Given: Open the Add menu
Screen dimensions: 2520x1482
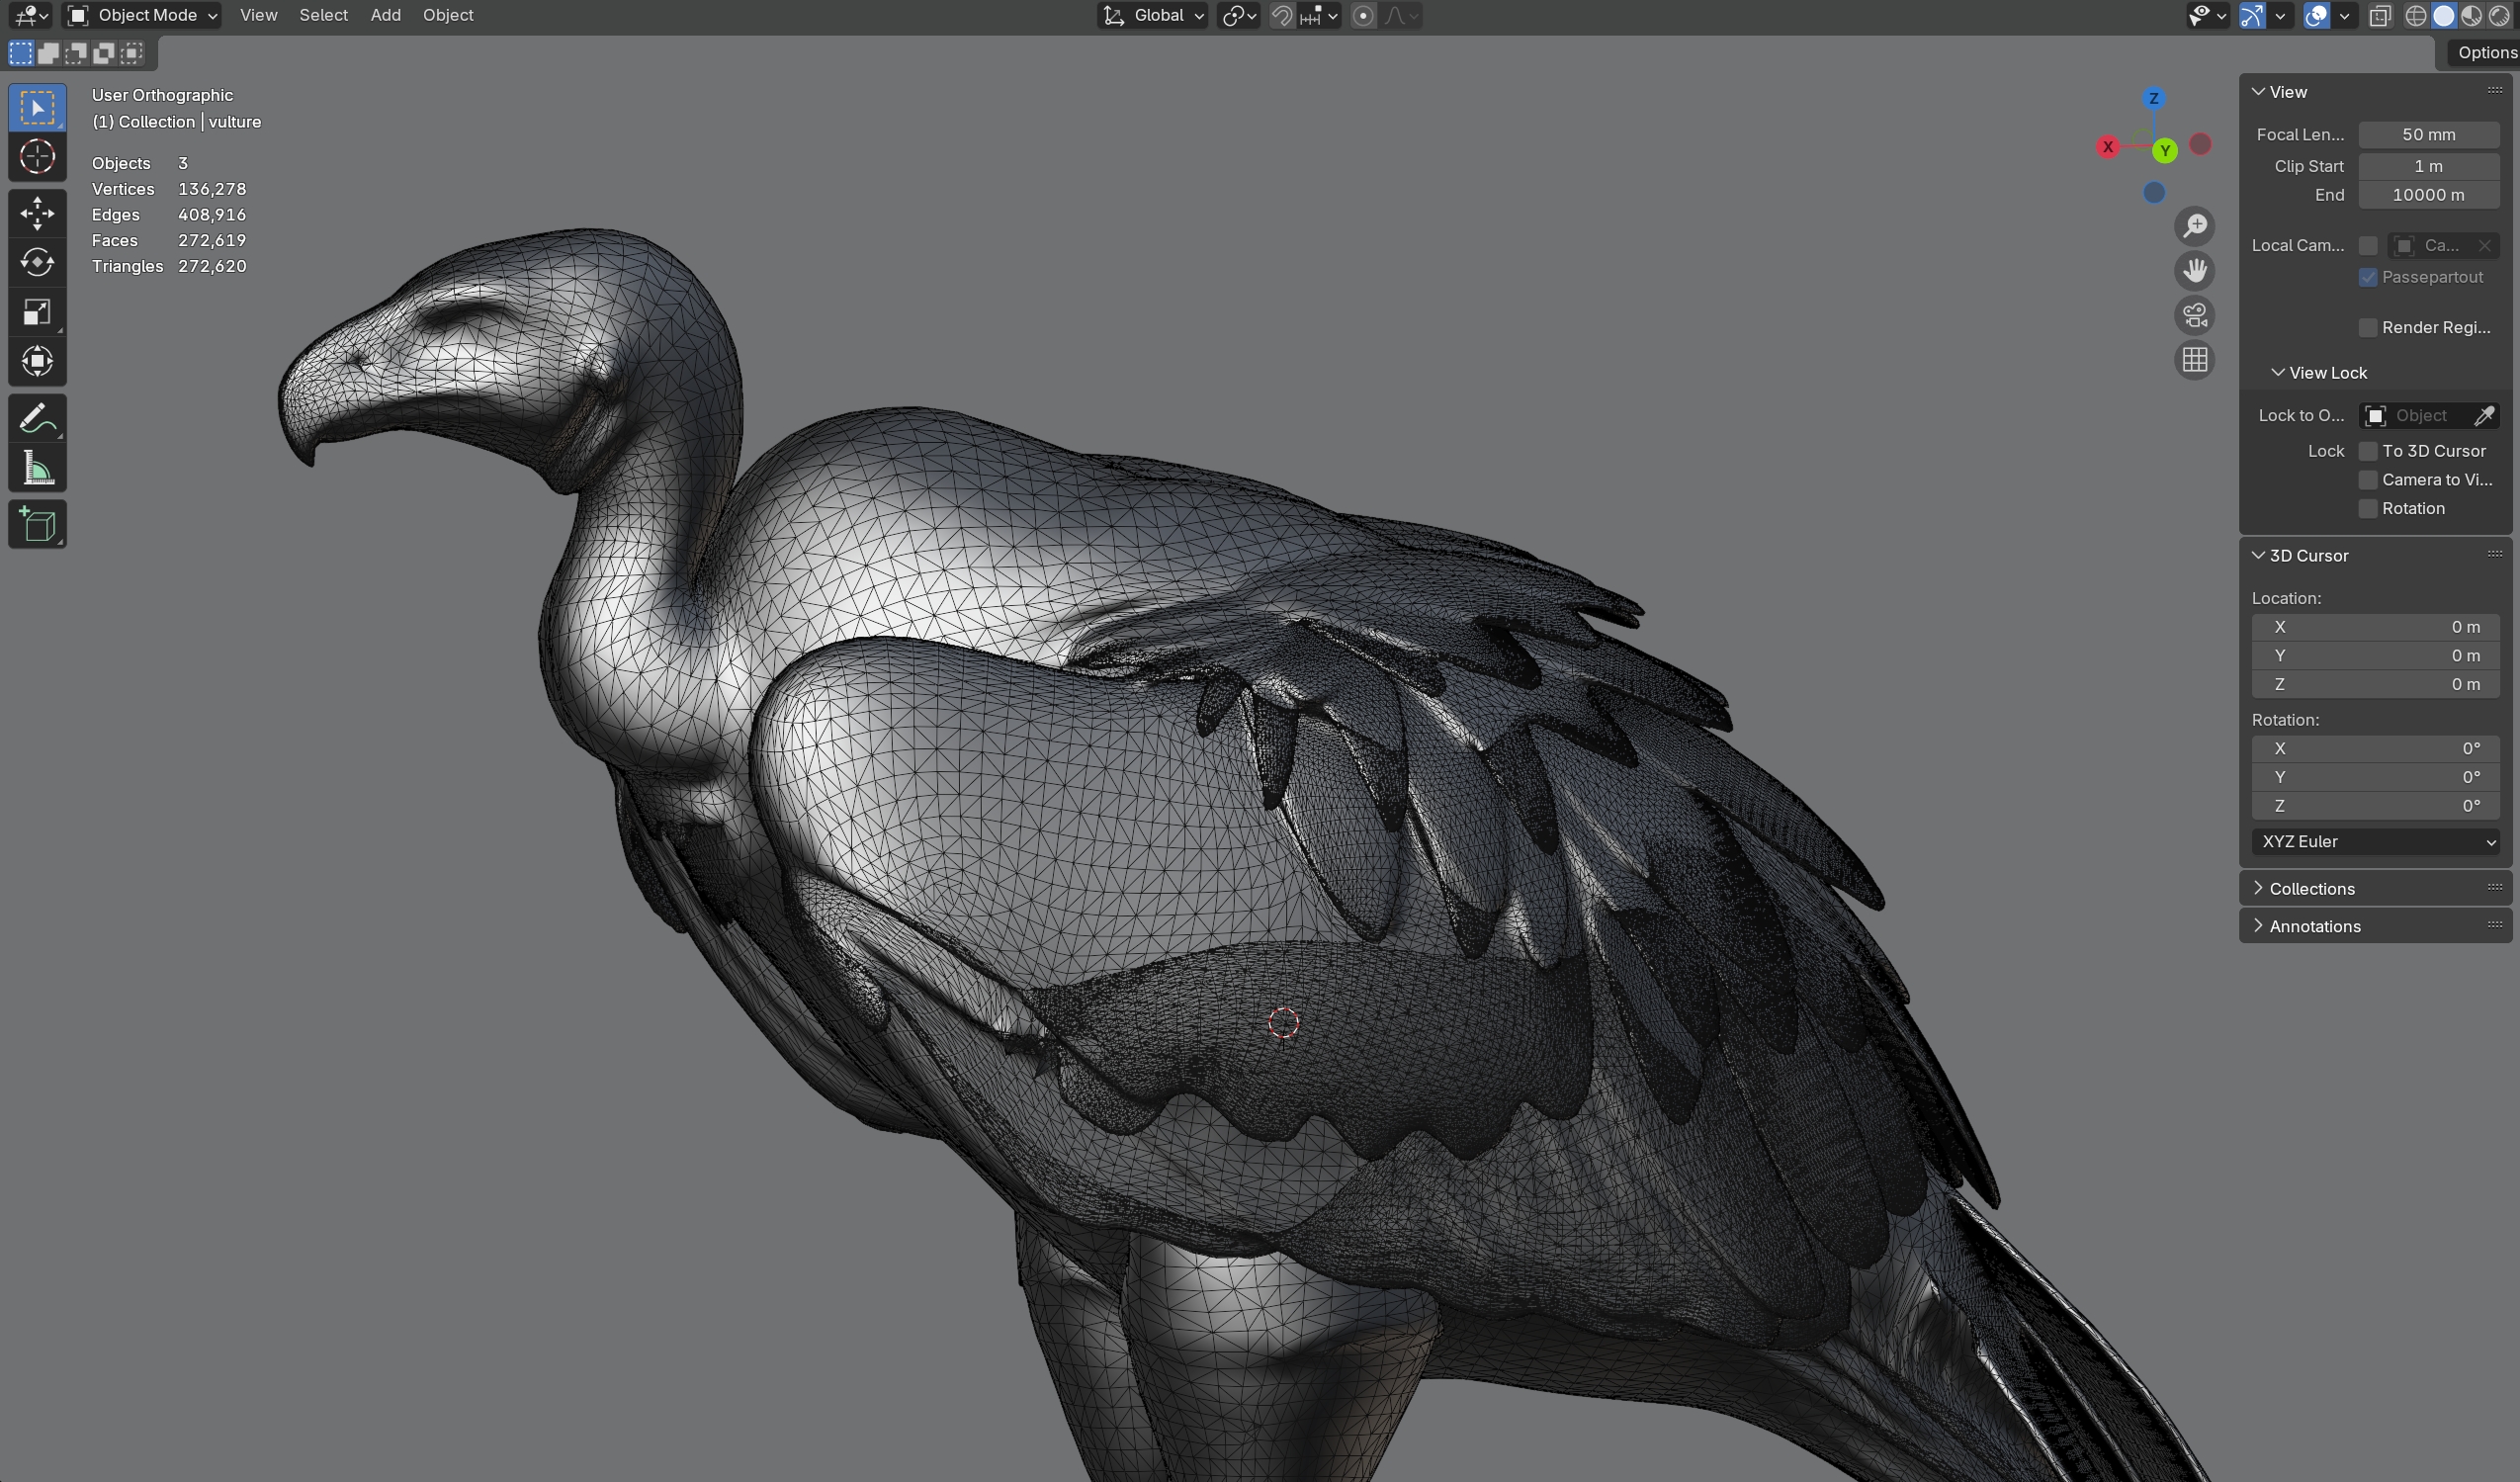Looking at the screenshot, I should pyautogui.click(x=385, y=15).
